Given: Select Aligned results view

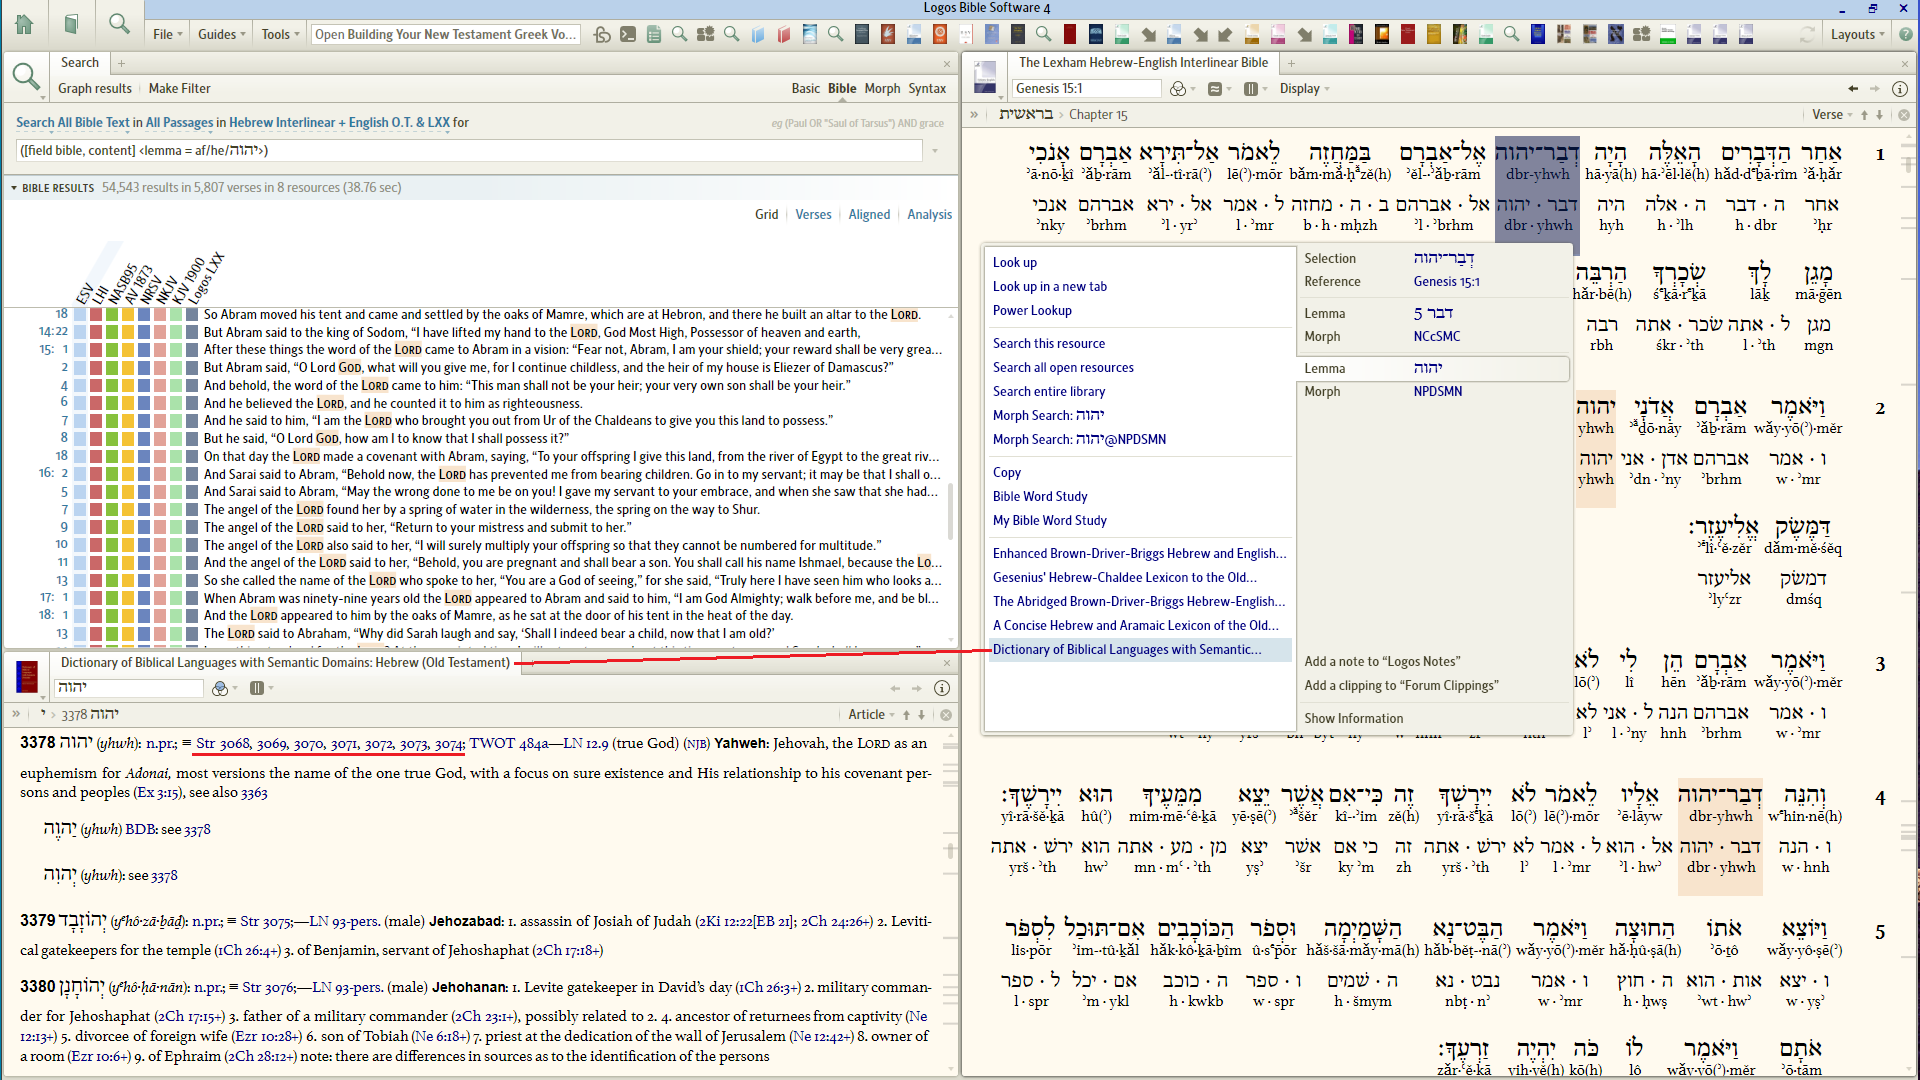Looking at the screenshot, I should point(869,215).
